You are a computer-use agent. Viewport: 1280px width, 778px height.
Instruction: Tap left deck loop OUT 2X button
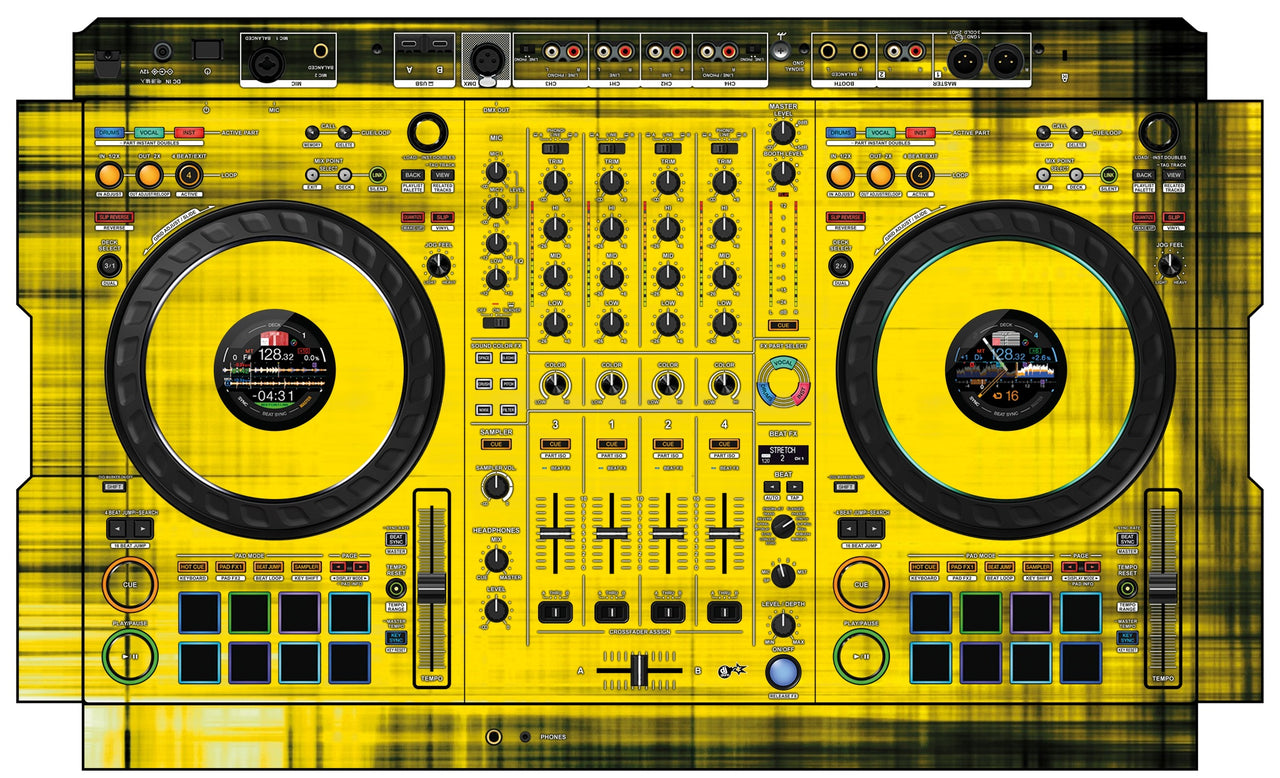(x=148, y=176)
